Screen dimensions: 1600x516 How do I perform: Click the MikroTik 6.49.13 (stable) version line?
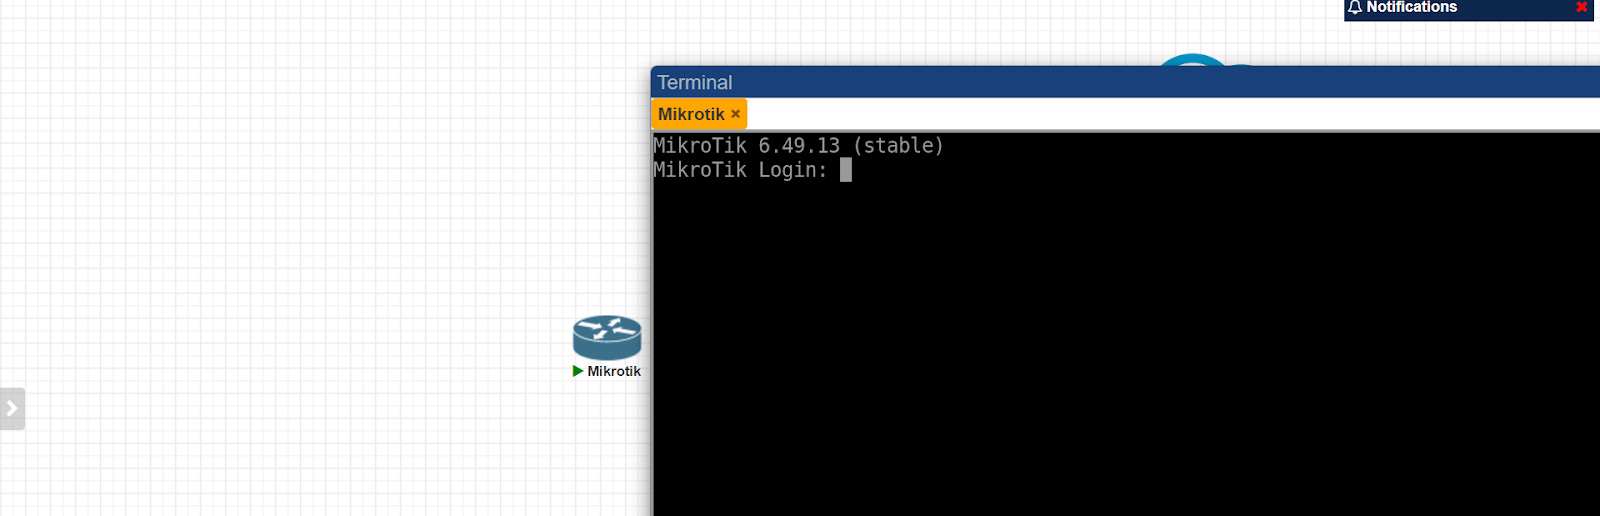798,146
